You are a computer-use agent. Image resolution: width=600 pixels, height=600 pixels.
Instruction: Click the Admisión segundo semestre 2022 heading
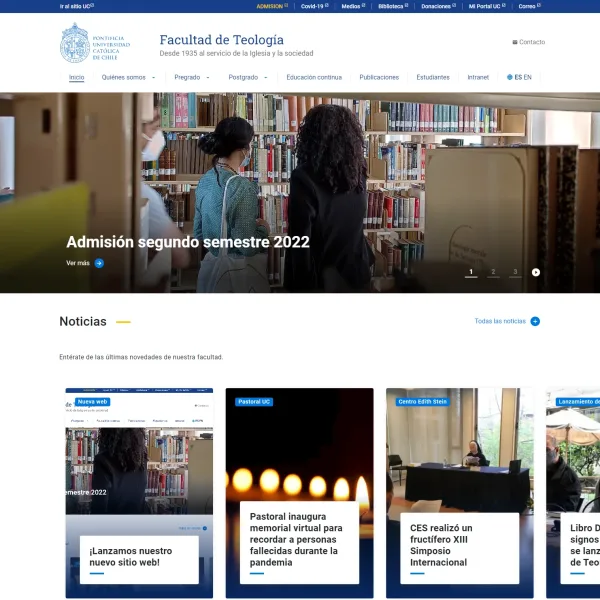[x=188, y=242]
